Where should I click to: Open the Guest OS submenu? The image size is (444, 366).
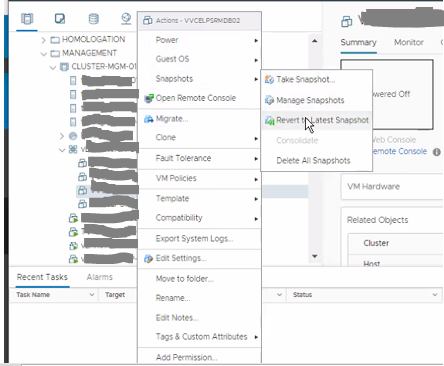[x=199, y=59]
